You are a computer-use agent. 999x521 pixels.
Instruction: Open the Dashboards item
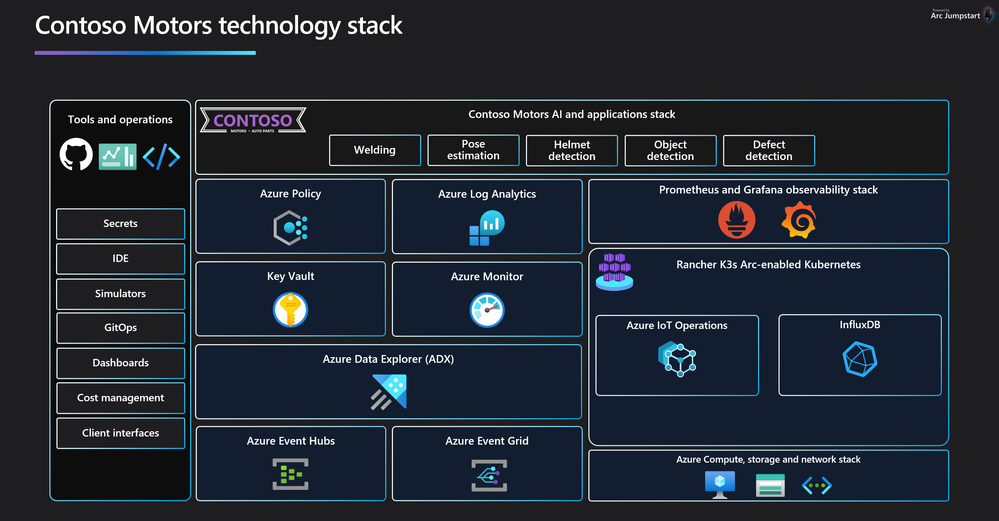click(x=120, y=363)
